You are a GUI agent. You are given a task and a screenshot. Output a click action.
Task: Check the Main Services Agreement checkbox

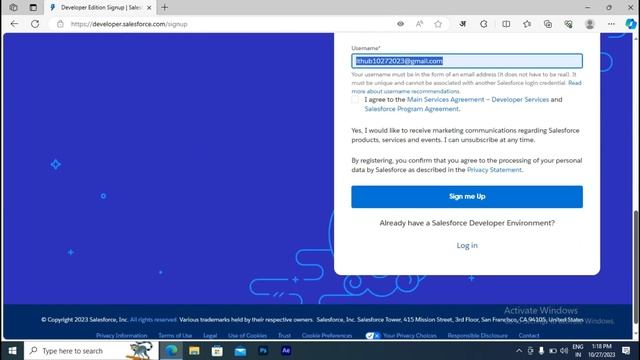[355, 100]
